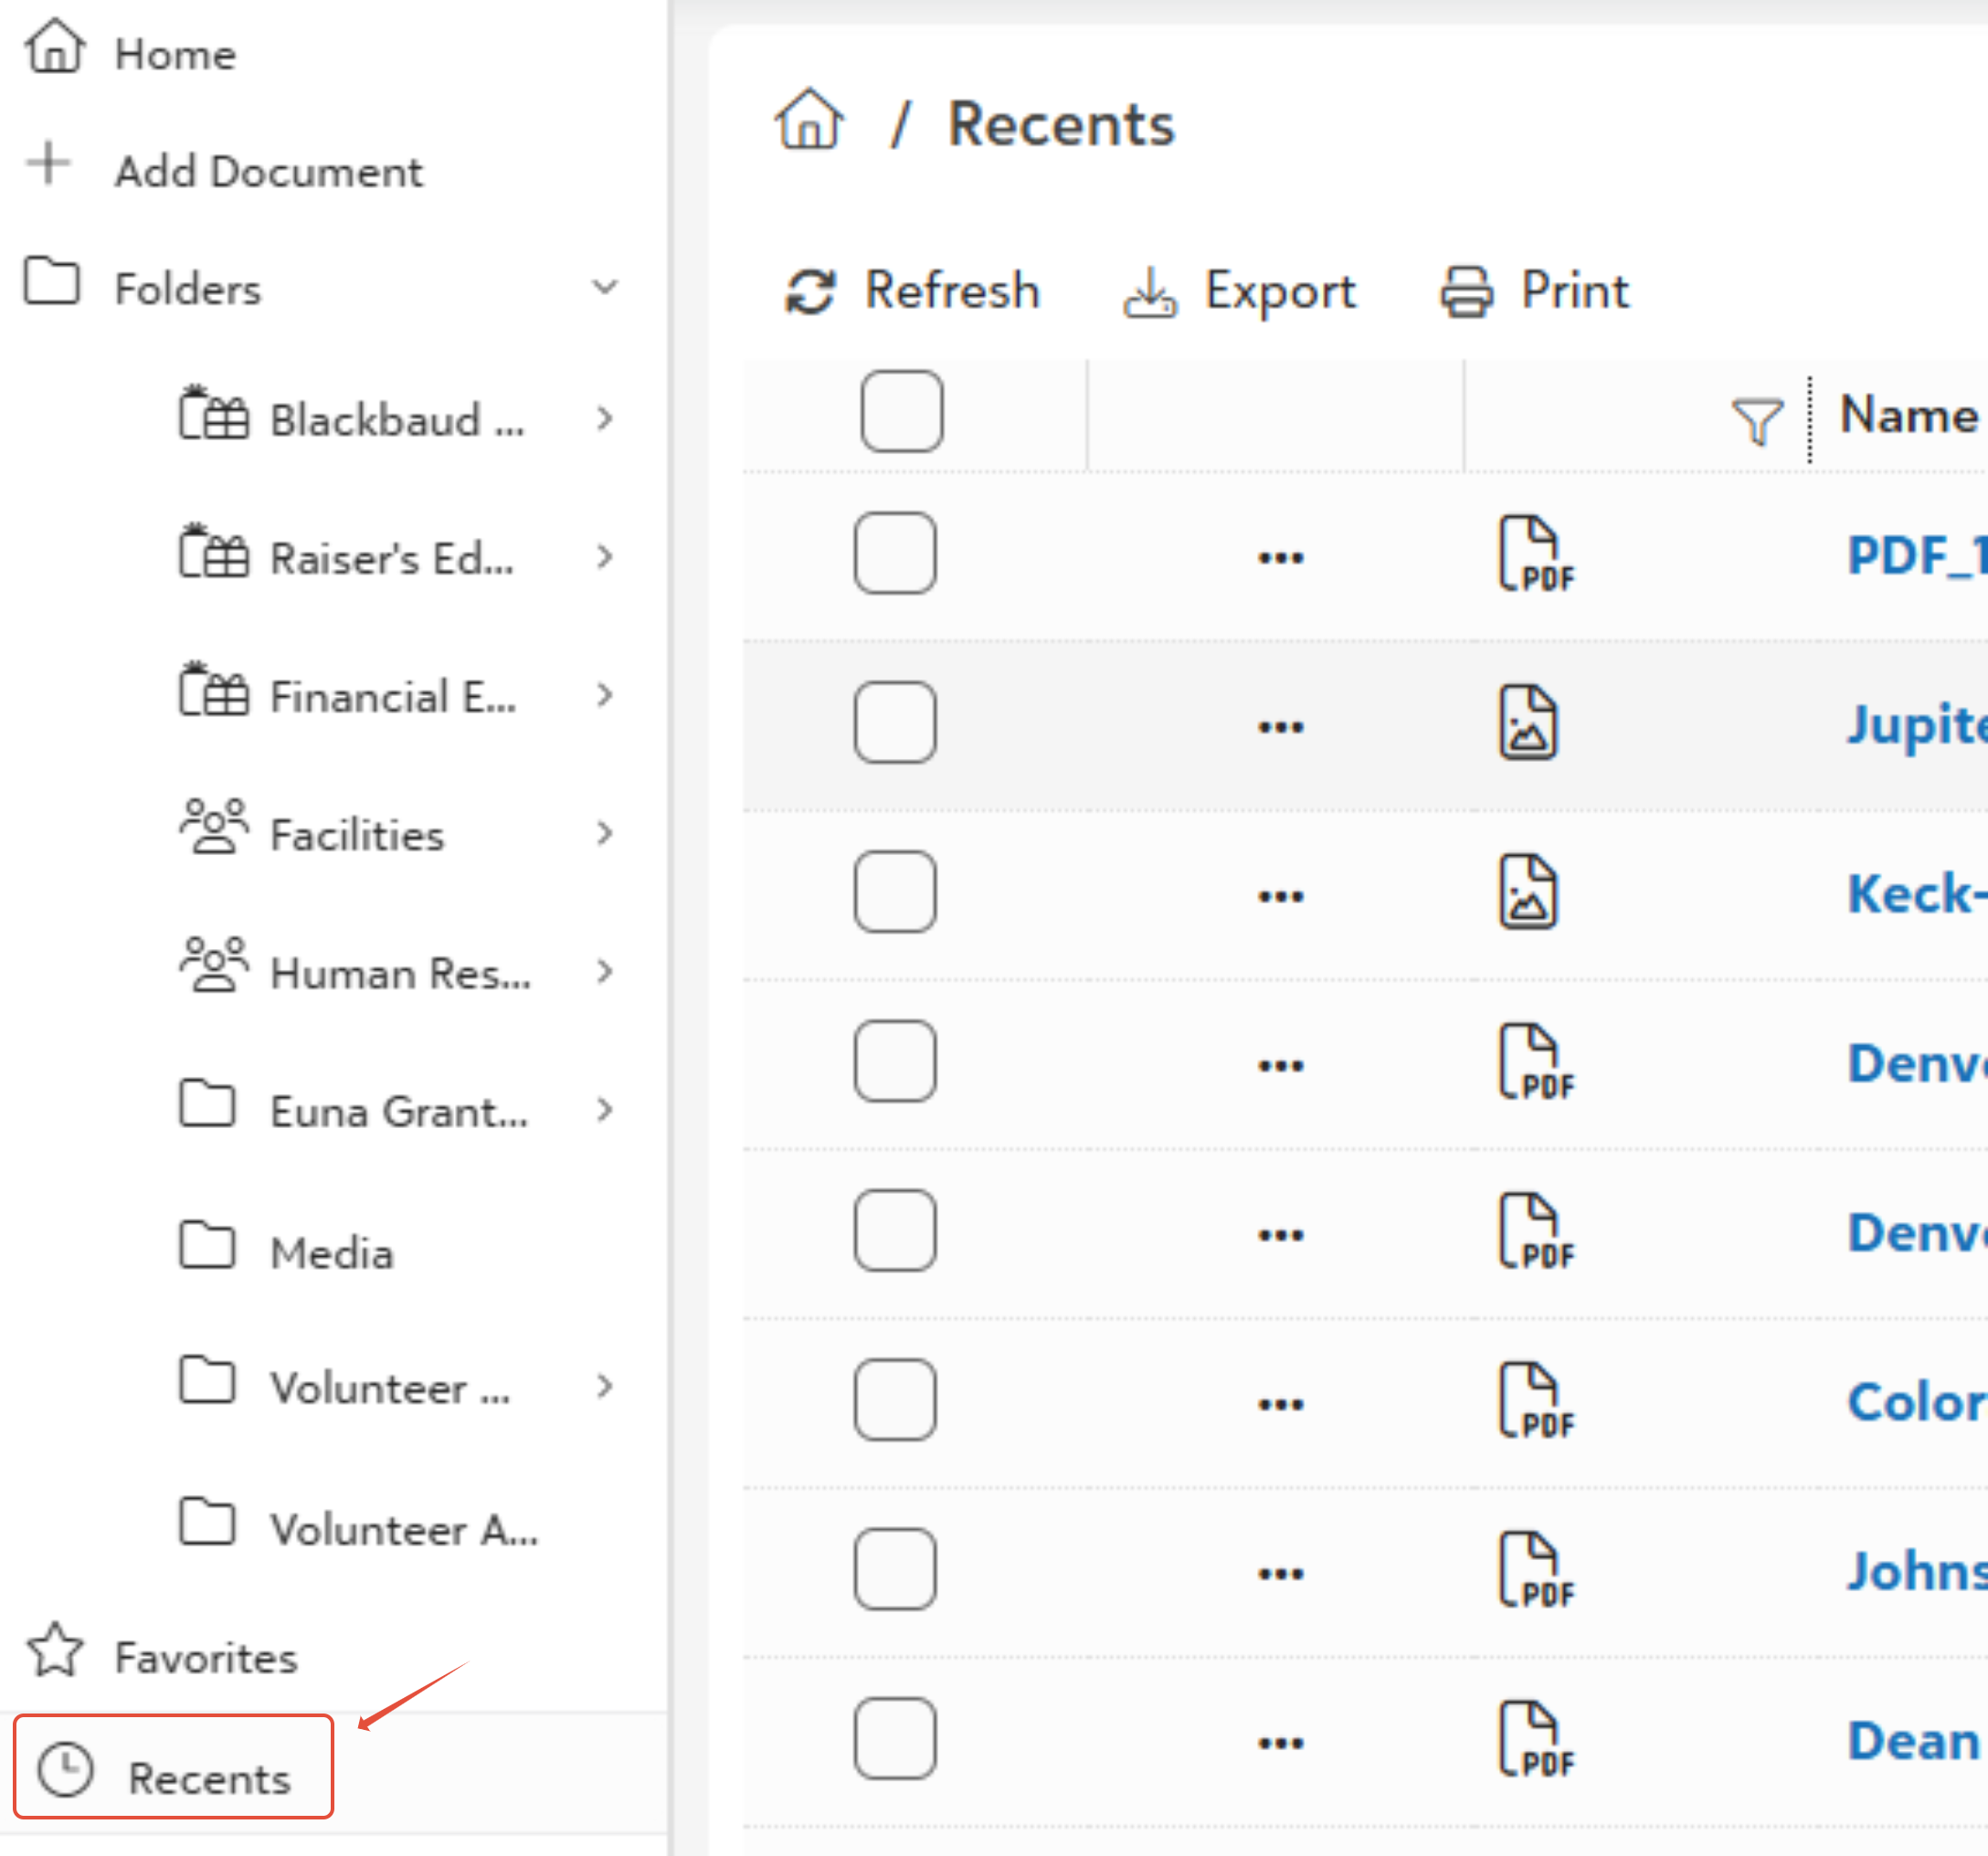This screenshot has width=1988, height=1856.
Task: Click the Export download icon
Action: [x=1149, y=292]
